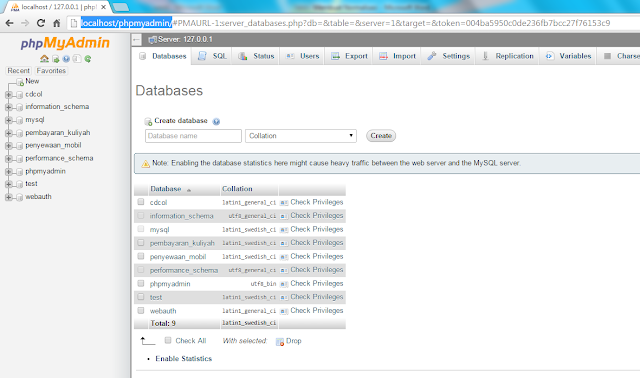Click the phpMyAdmin logo
This screenshot has width=640, height=378.
(65, 43)
